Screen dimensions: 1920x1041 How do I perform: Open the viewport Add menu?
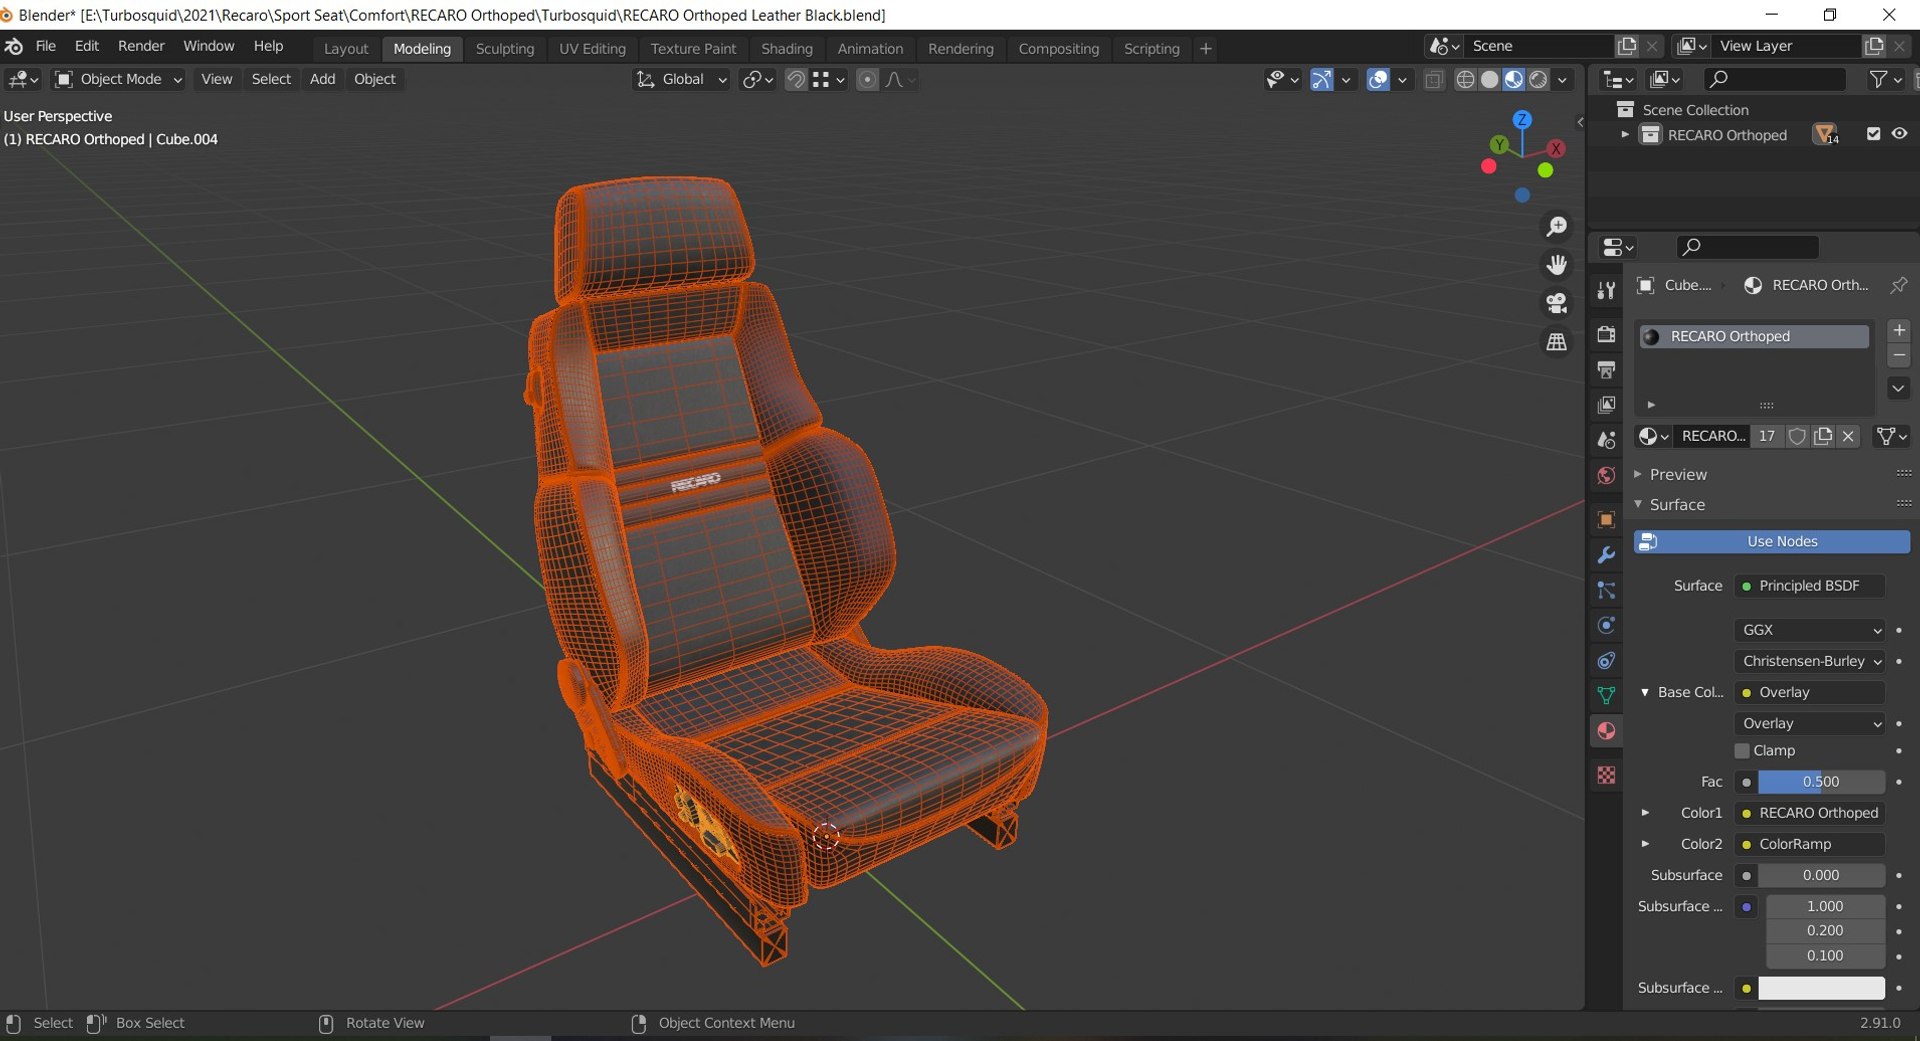[322, 80]
